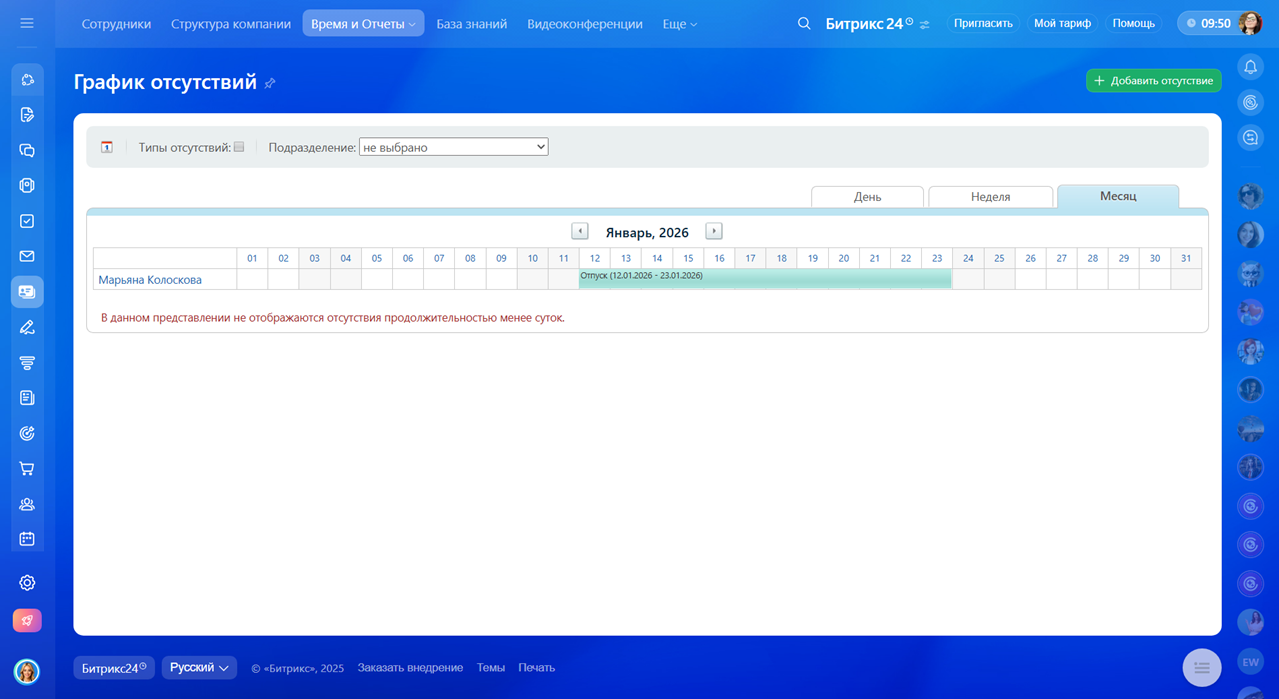1279x699 pixels.
Task: Open the search magnifier icon
Action: coord(804,23)
